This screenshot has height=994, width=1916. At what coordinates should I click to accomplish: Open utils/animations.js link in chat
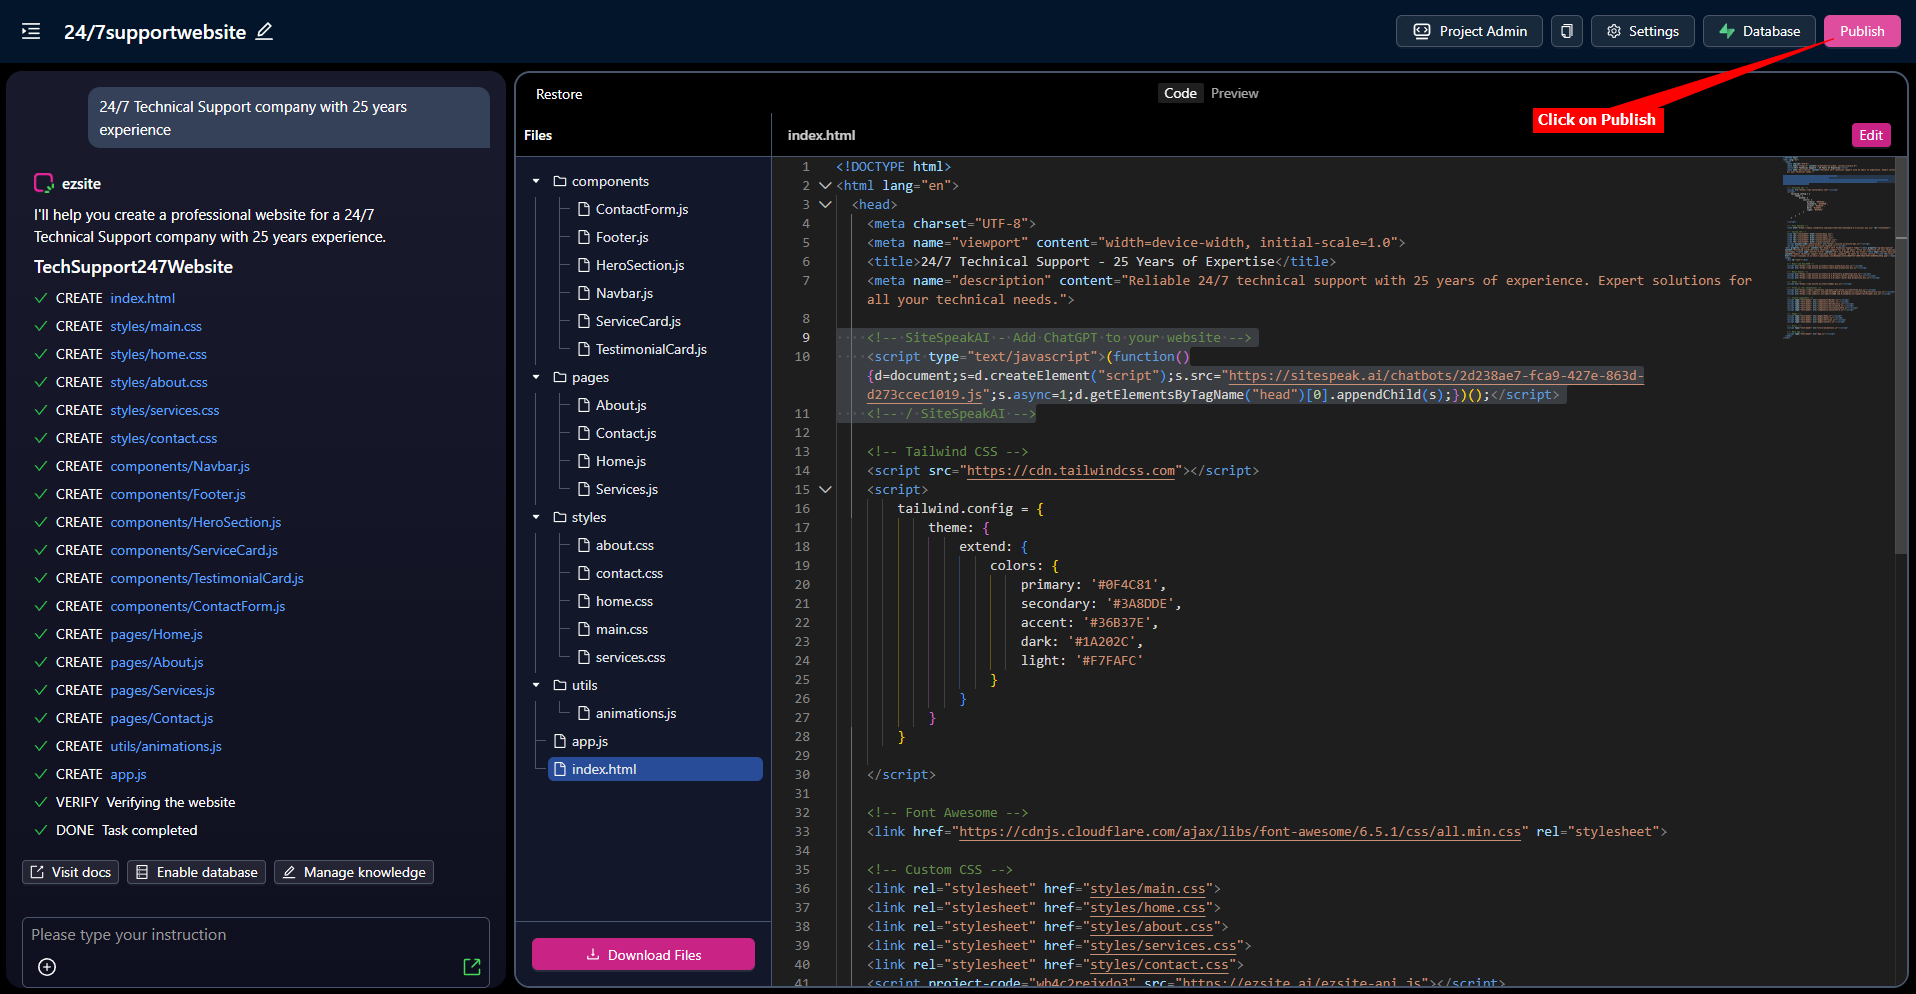click(166, 746)
